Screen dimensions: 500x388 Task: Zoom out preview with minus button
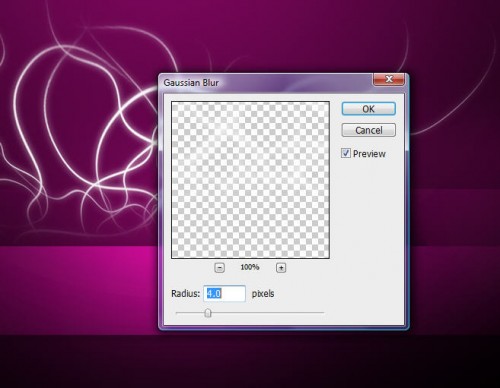pos(219,268)
